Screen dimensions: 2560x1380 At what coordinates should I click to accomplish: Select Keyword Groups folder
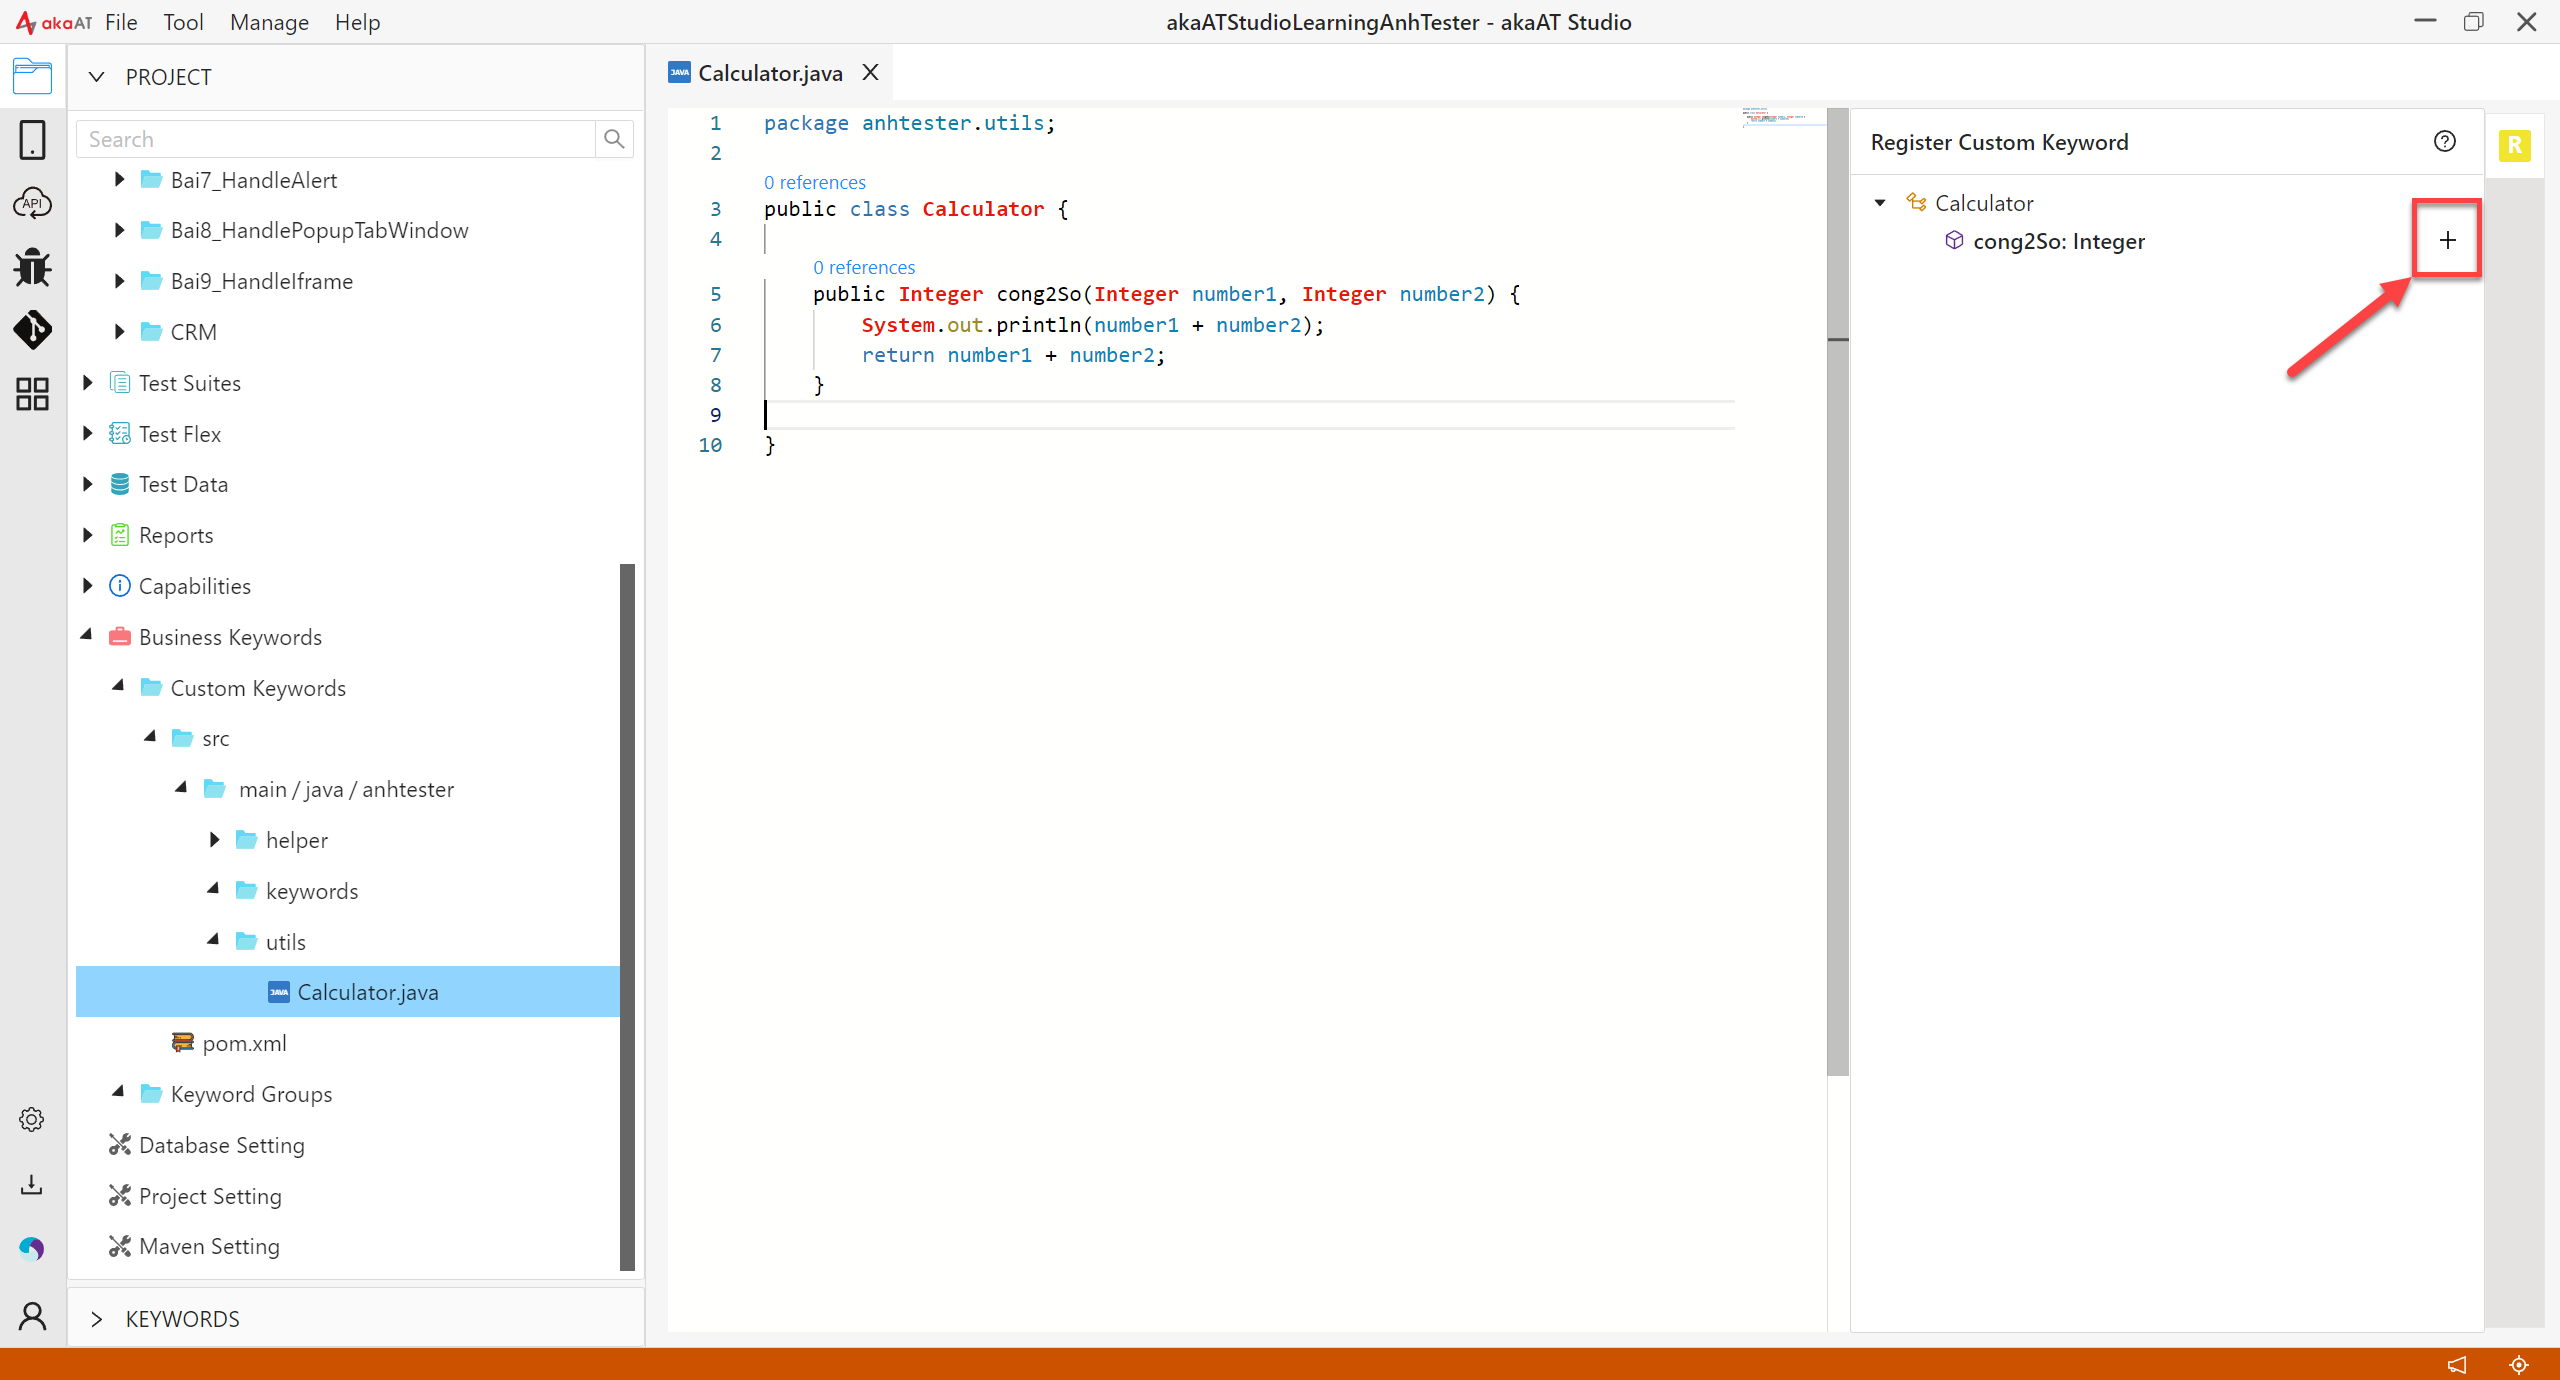[x=251, y=1094]
